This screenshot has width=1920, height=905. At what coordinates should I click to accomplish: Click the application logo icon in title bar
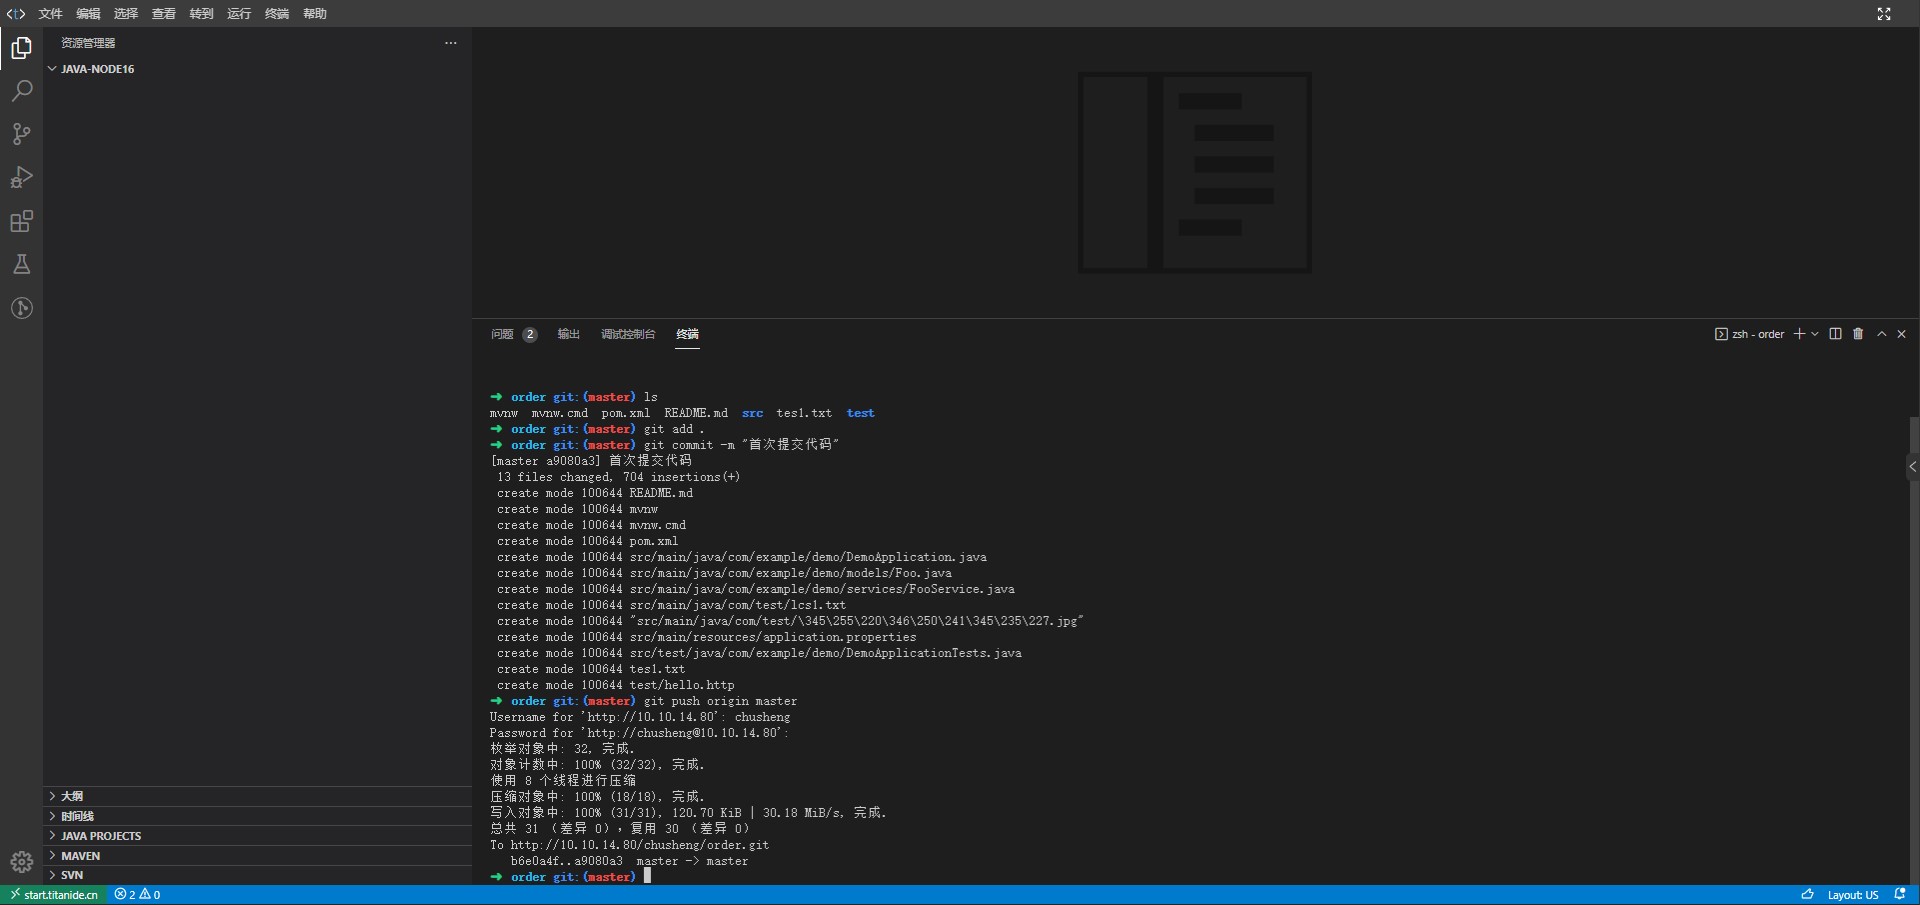tap(16, 13)
